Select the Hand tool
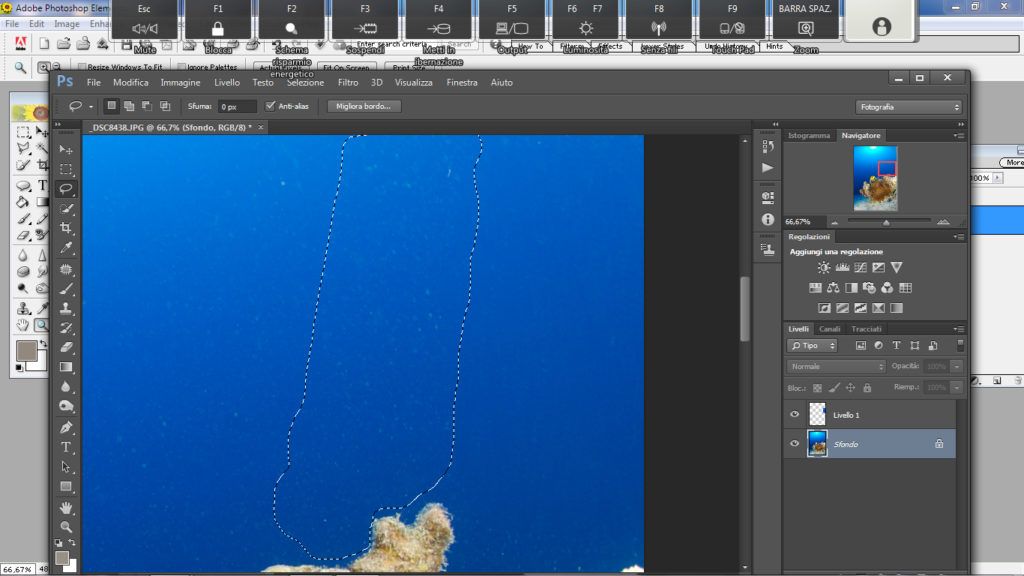 coord(66,507)
